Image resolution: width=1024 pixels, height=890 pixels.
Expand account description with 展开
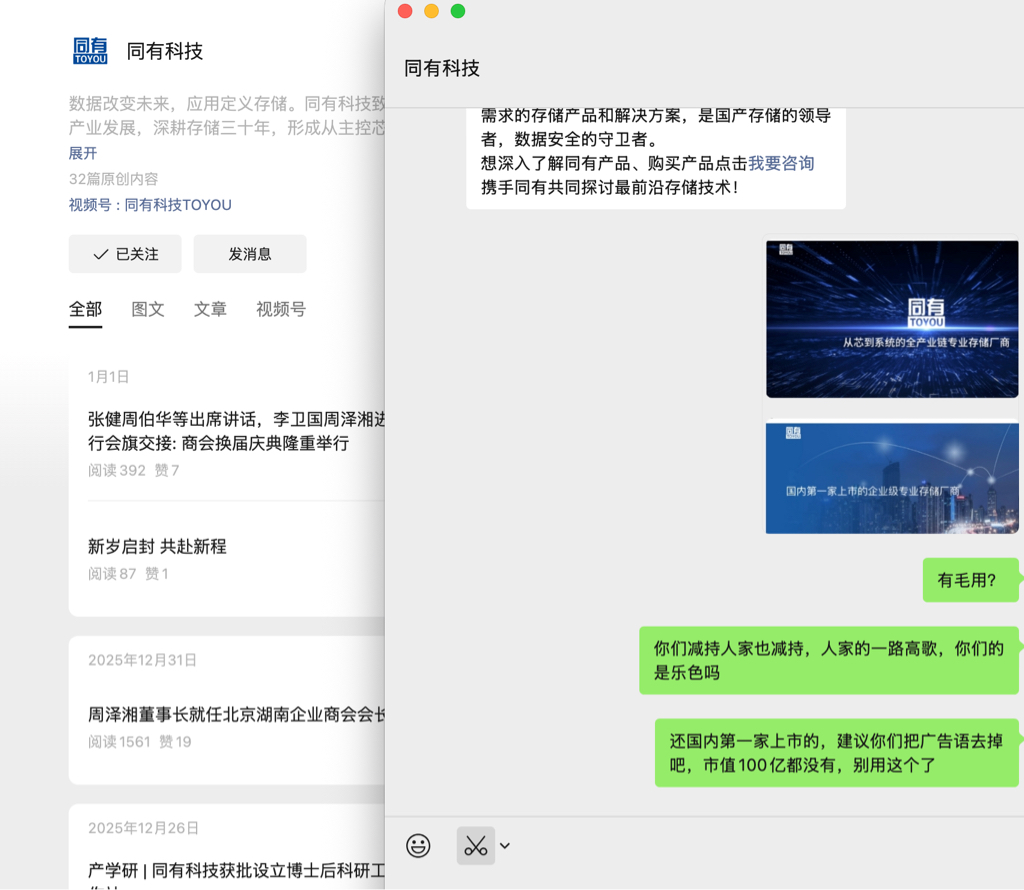(83, 153)
